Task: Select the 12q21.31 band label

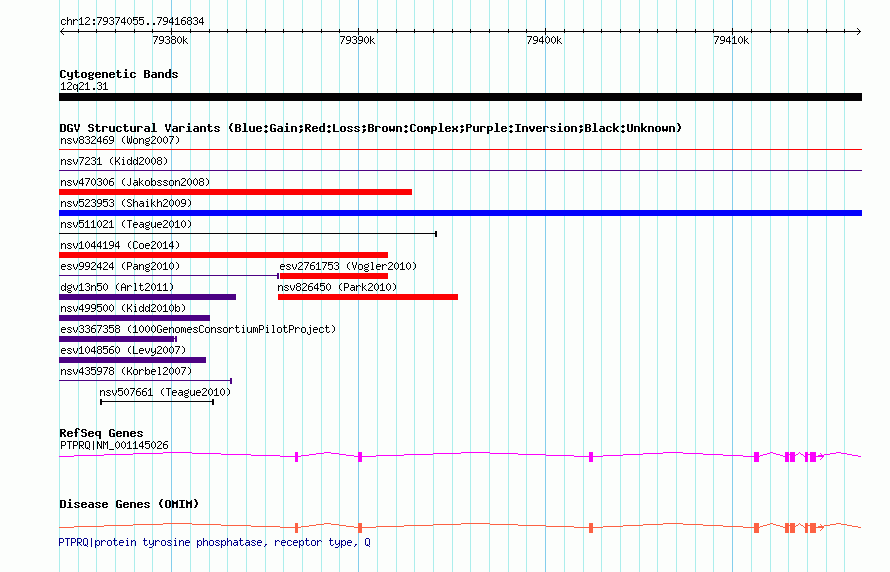Action: tap(84, 86)
